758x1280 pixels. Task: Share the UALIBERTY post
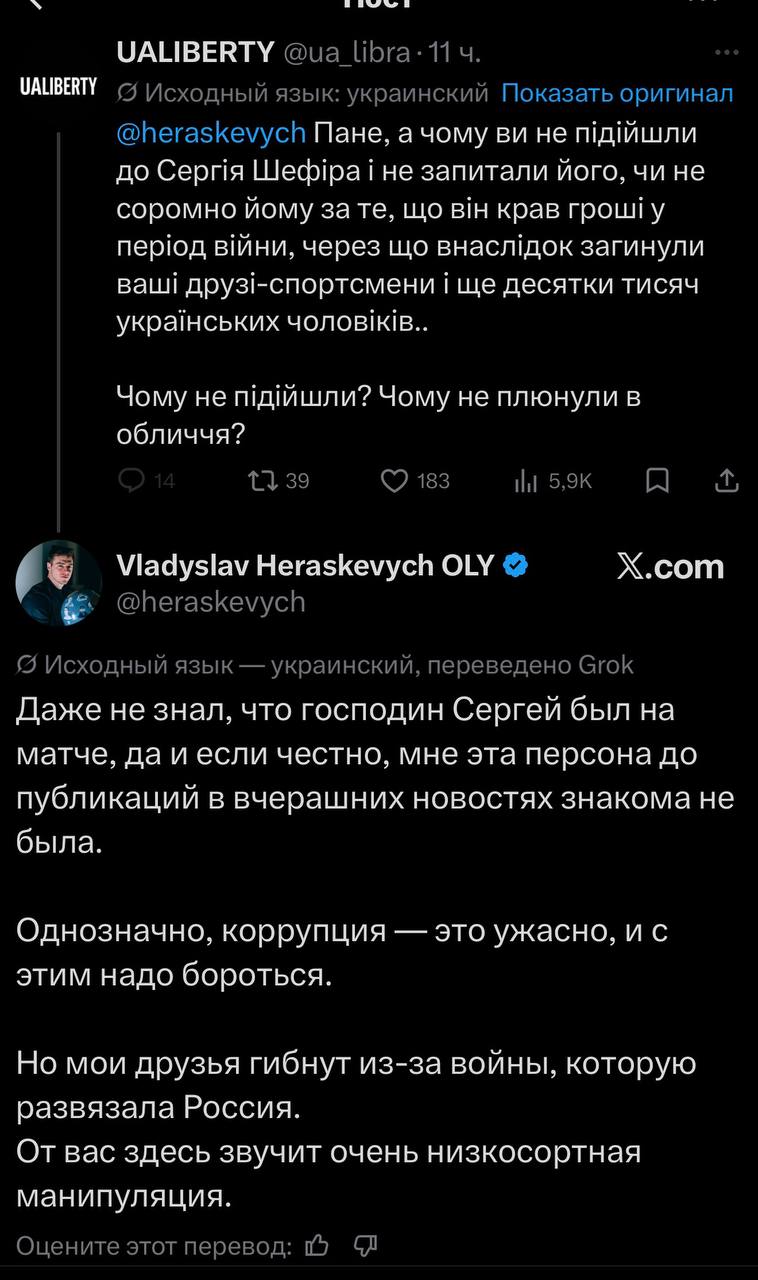point(727,481)
